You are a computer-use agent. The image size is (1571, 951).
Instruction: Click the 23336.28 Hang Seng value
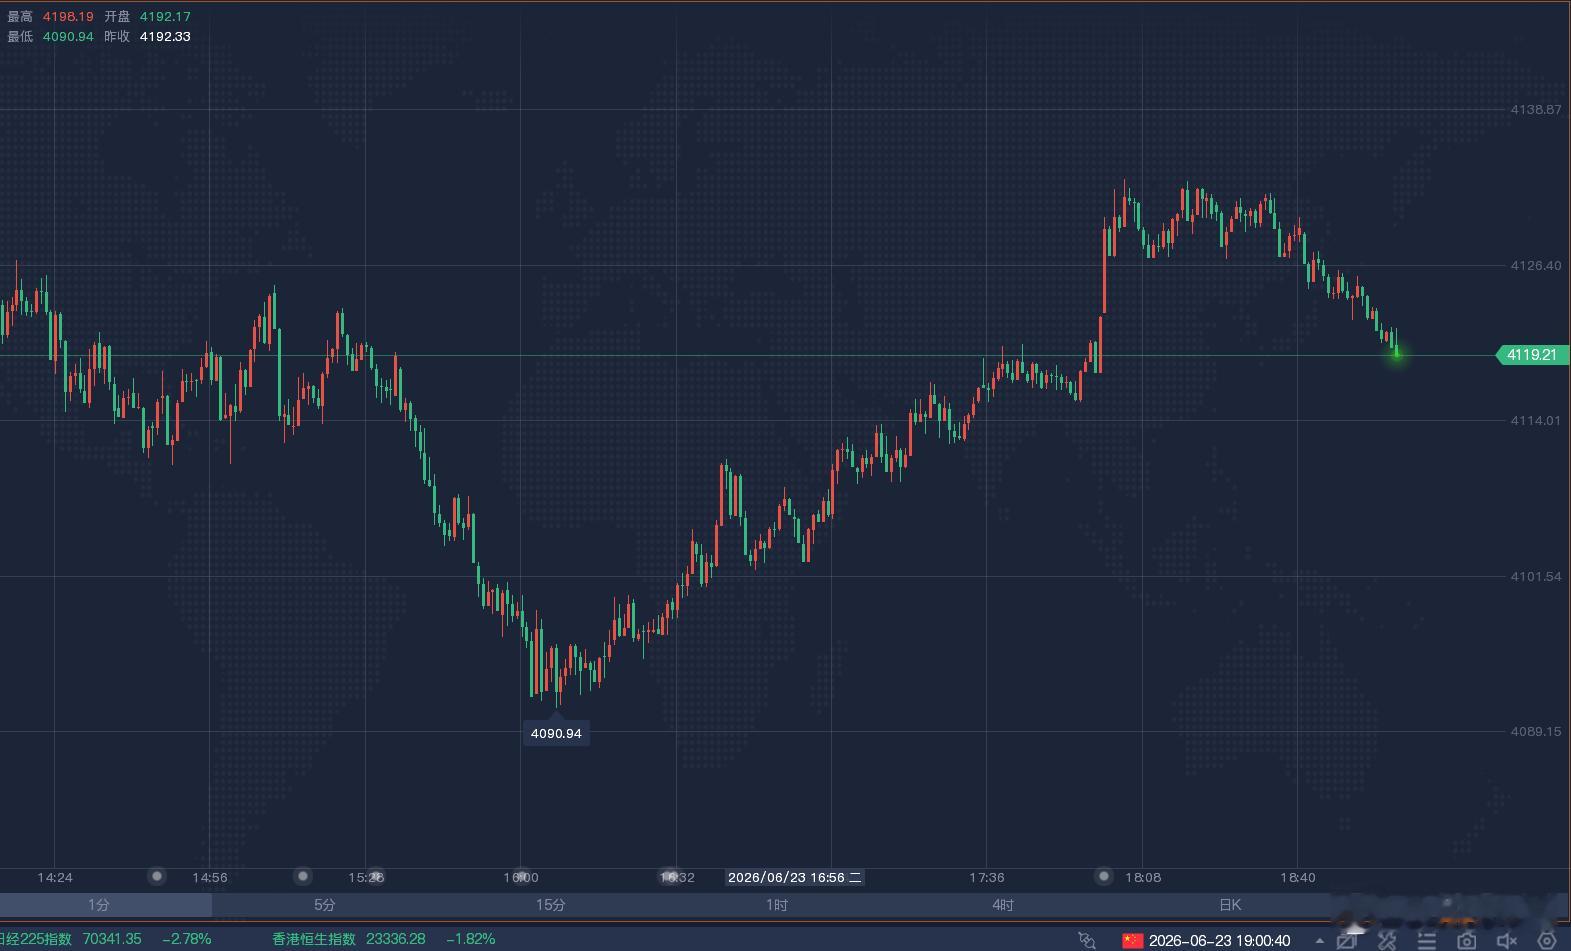[x=396, y=939]
